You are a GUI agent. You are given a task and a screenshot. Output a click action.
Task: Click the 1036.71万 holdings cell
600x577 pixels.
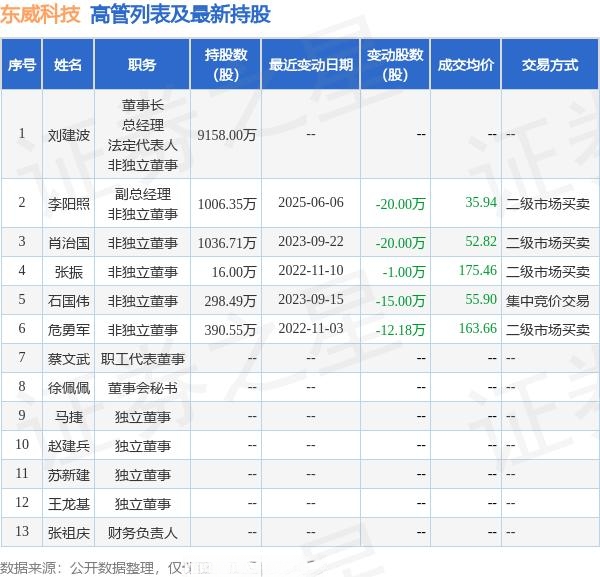point(227,243)
